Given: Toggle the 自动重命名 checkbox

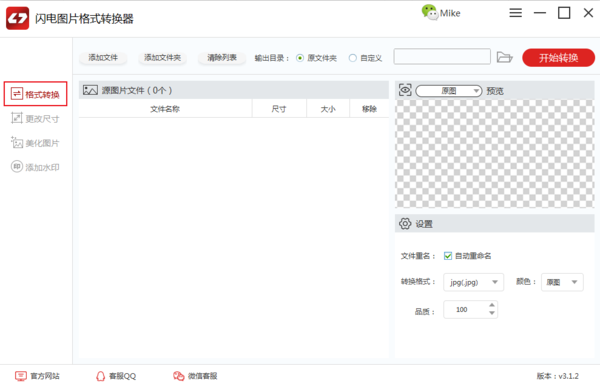Looking at the screenshot, I should coord(448,256).
